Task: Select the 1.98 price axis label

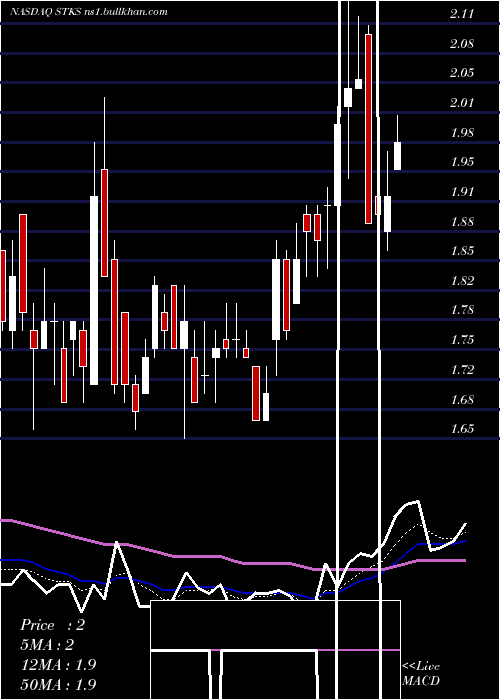Action: pos(462,132)
